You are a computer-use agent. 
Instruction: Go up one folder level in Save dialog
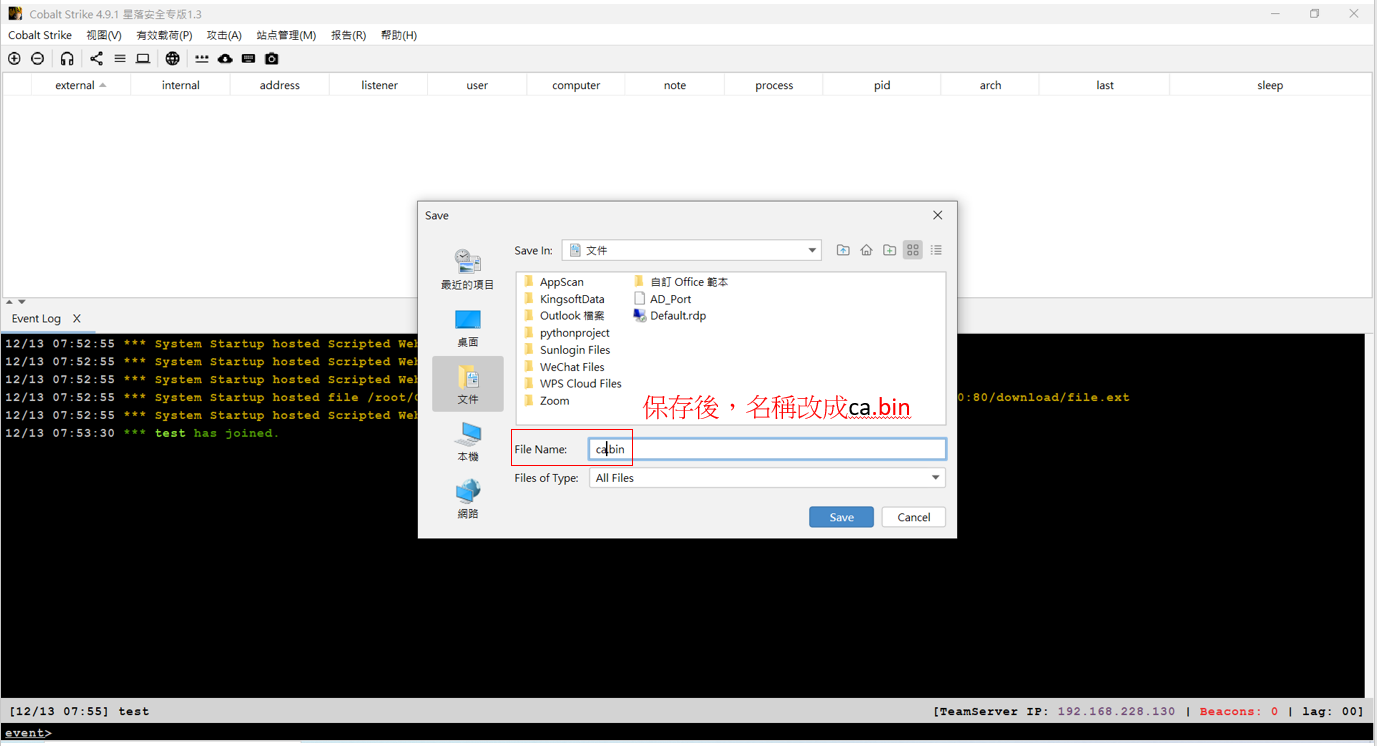(843, 250)
